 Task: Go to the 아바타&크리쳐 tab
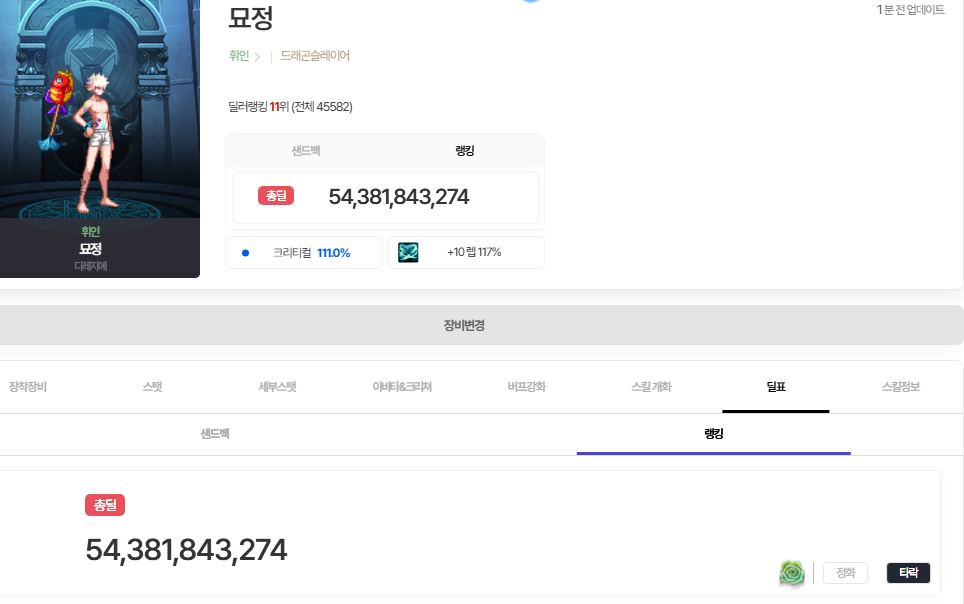(x=402, y=386)
